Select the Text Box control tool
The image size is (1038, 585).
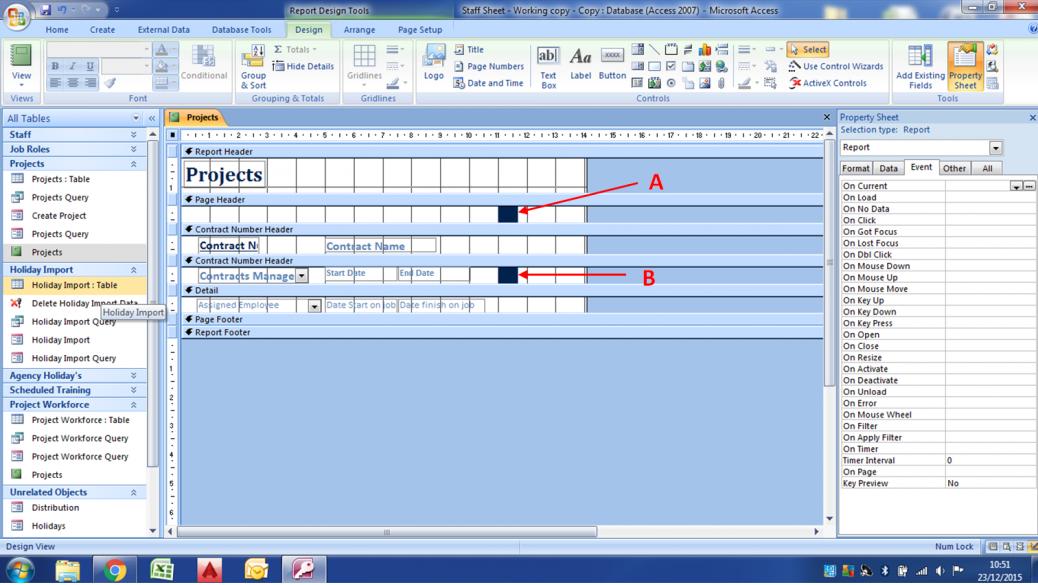pyautogui.click(x=548, y=67)
